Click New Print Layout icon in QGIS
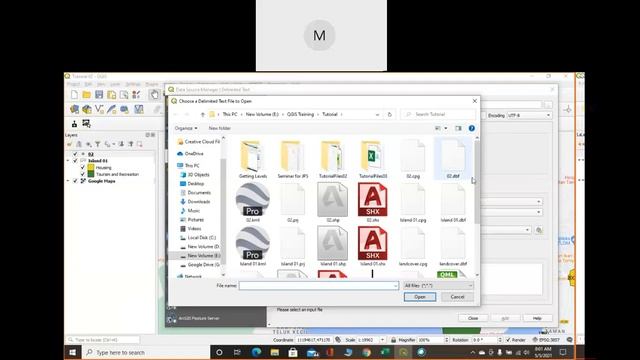The image size is (640, 360). pos(111,95)
